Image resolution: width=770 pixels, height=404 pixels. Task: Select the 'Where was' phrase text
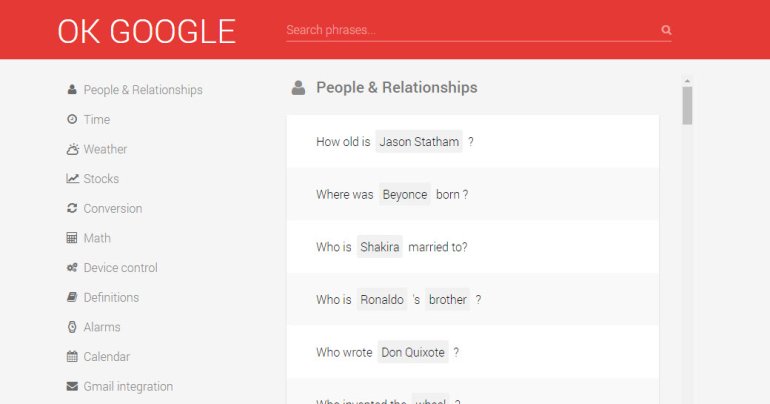(x=345, y=194)
